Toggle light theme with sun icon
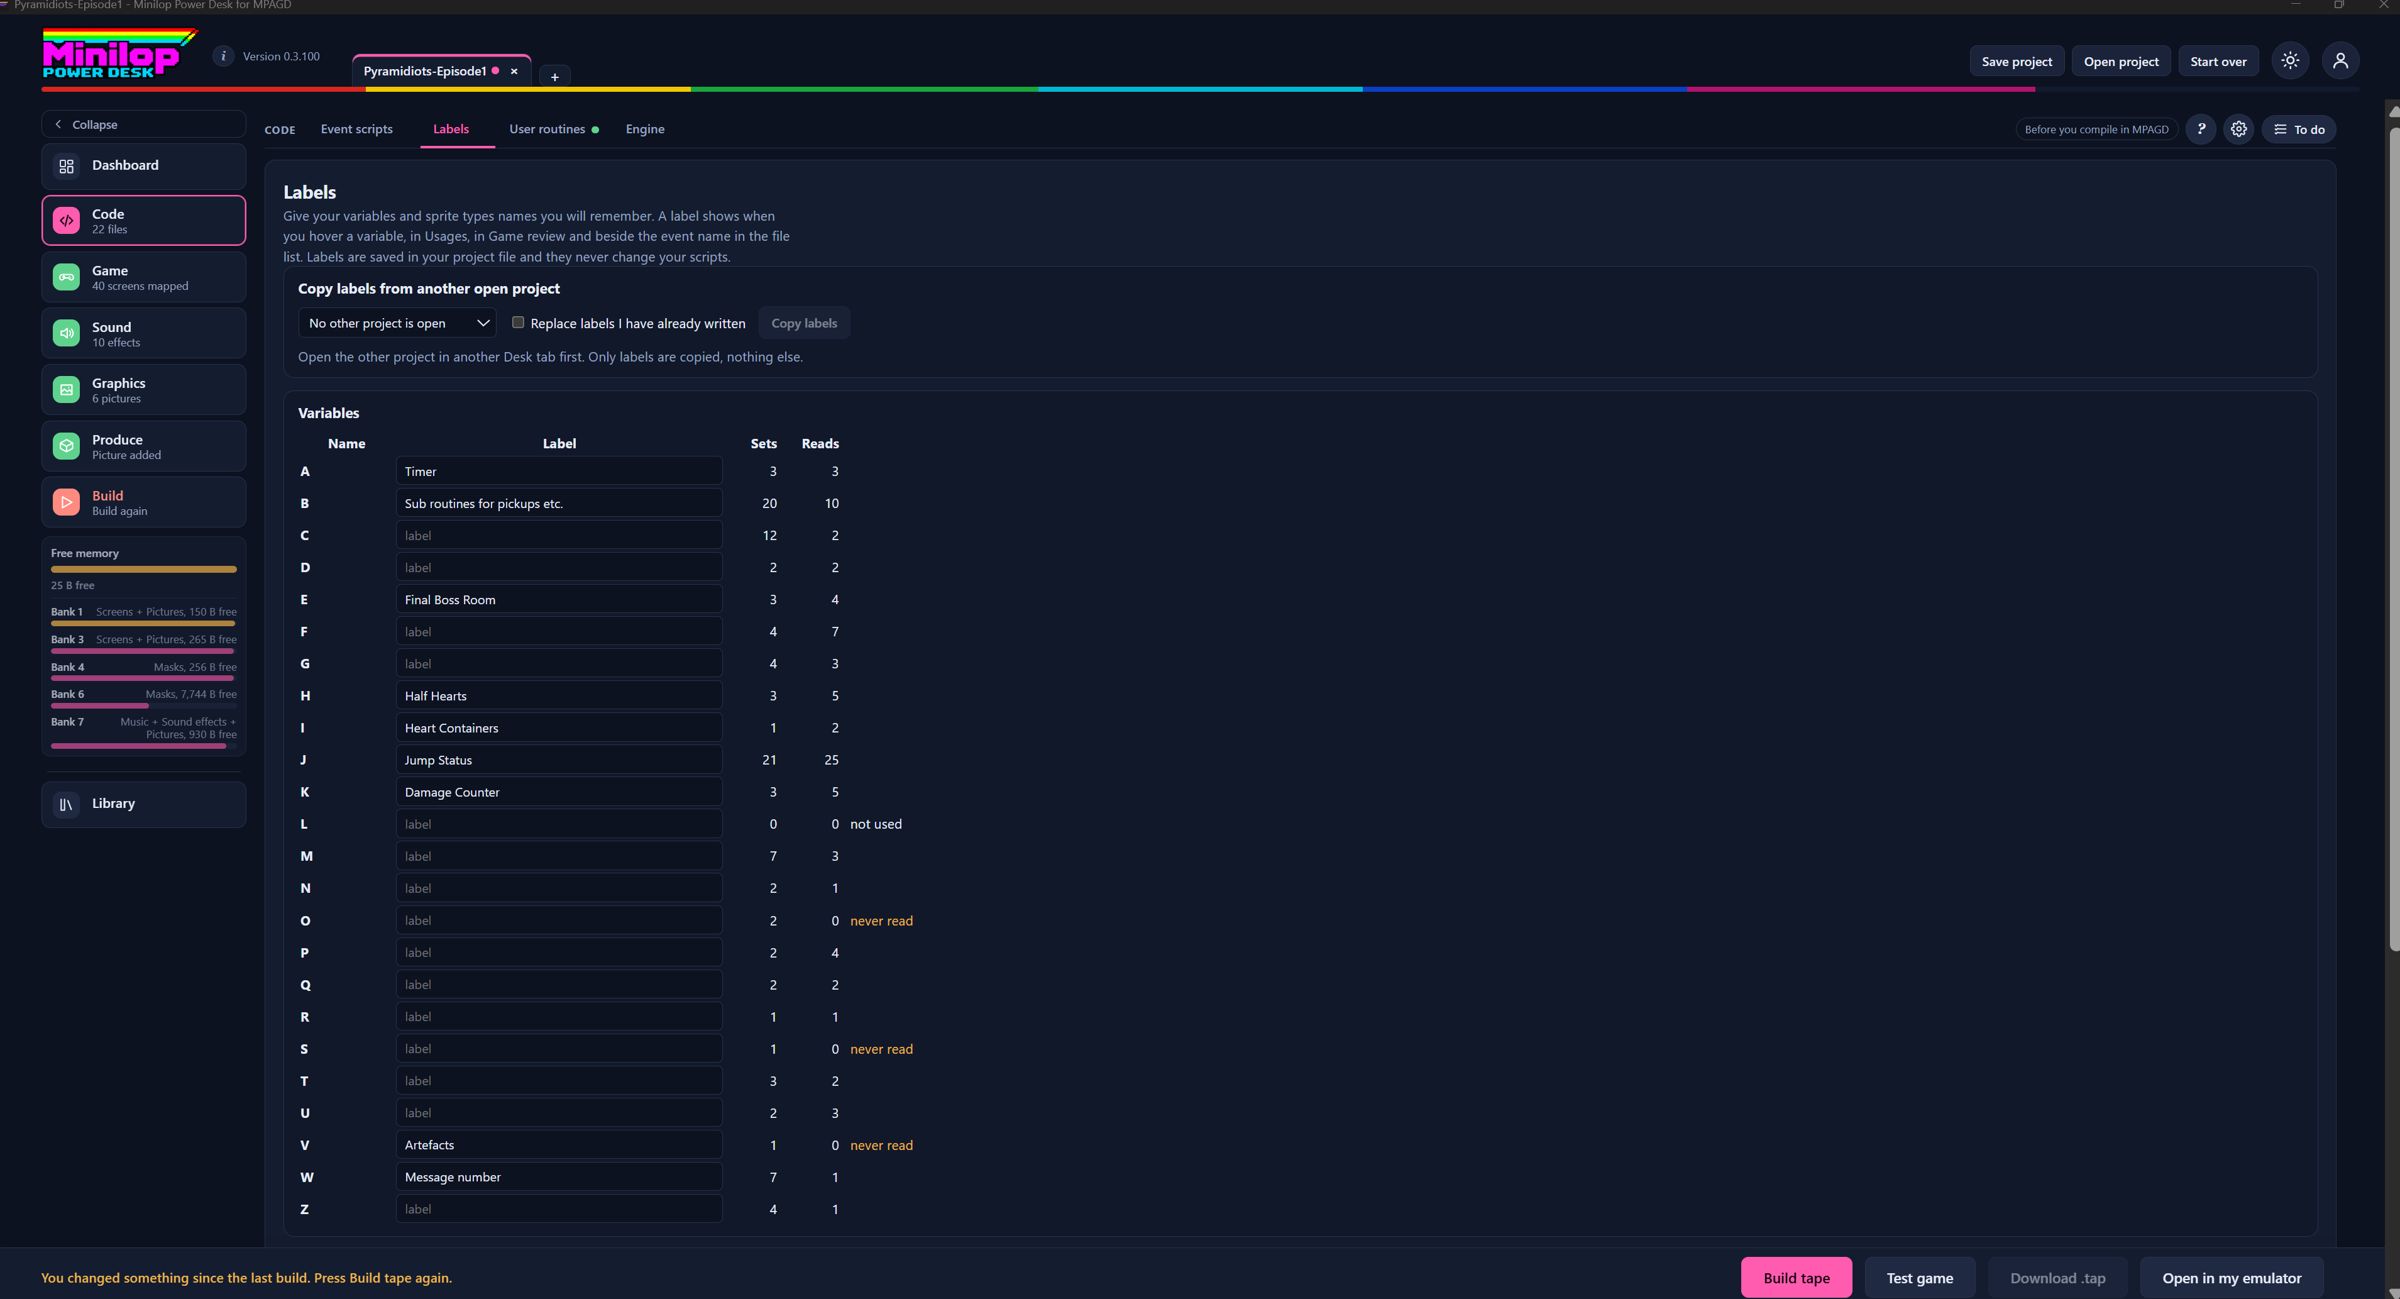The image size is (2400, 1299). tap(2290, 61)
